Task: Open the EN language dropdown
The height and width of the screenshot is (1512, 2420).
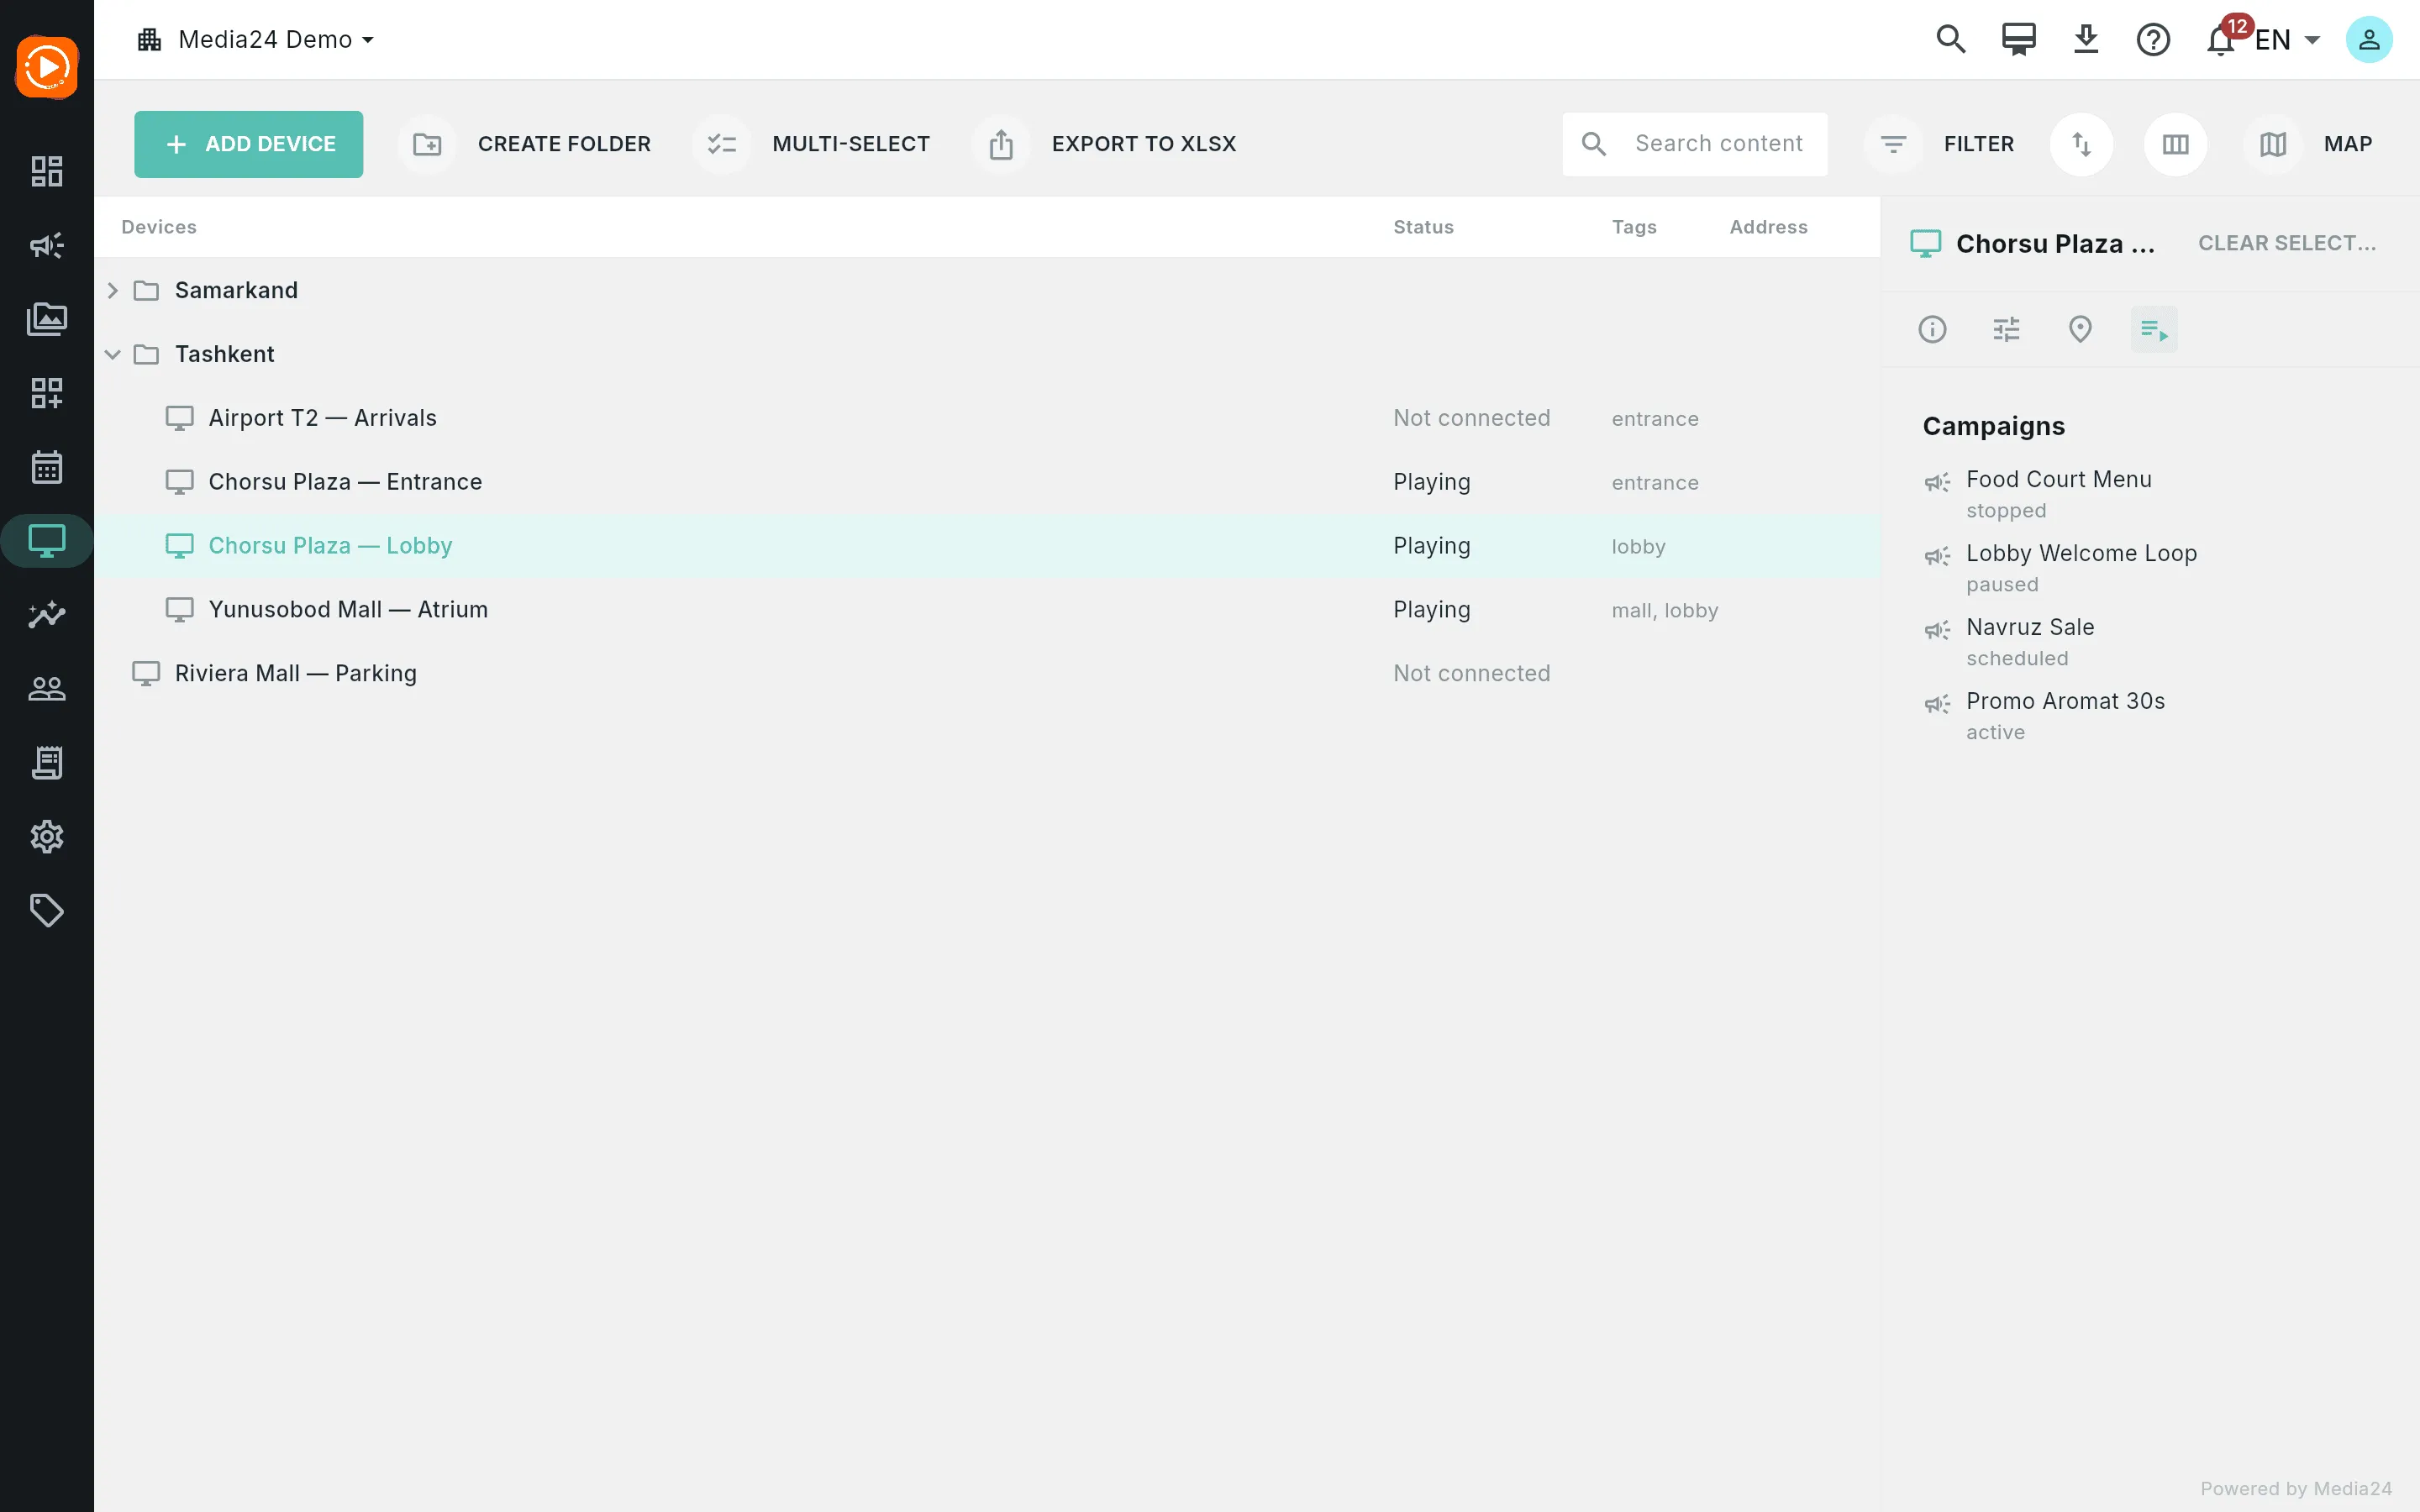Action: point(2288,39)
